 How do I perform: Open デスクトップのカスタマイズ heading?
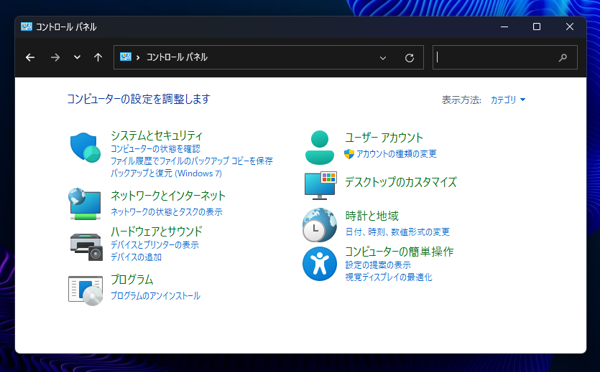coord(401,182)
